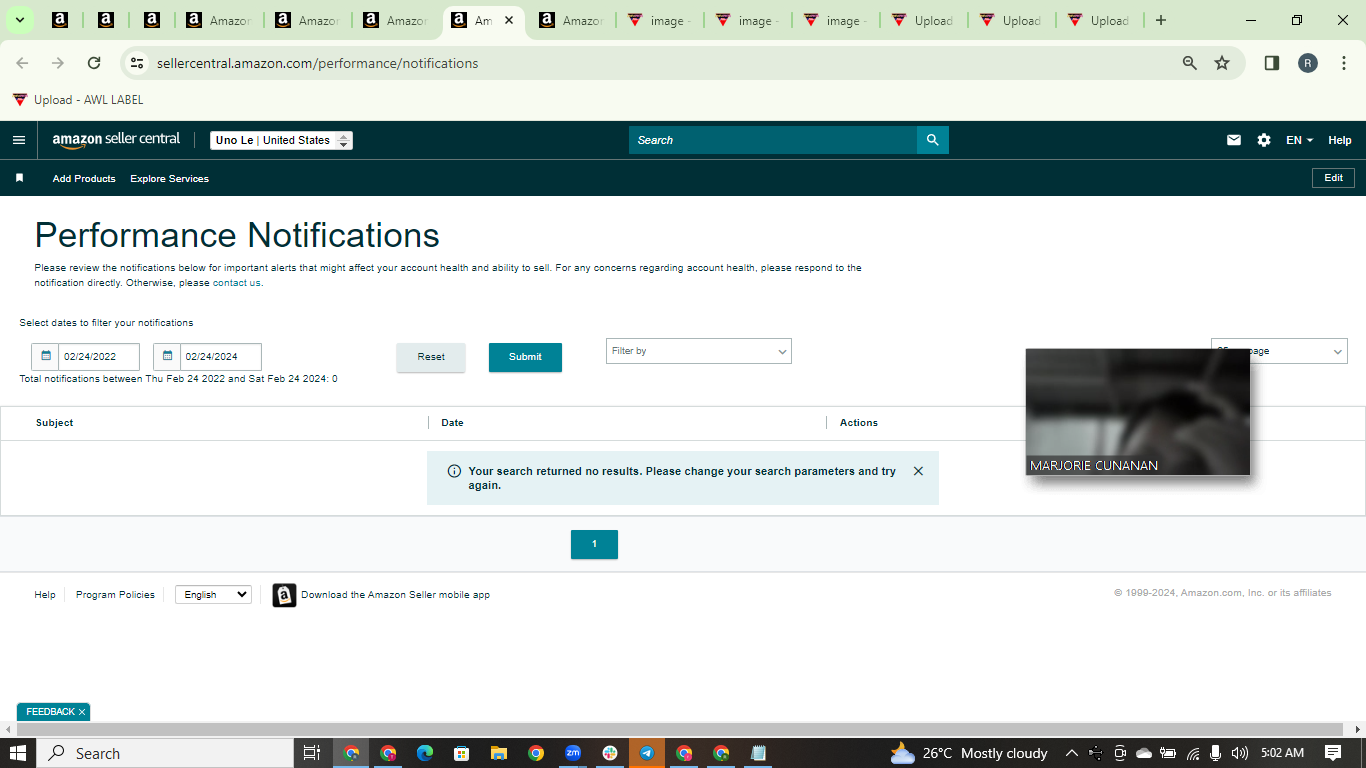Open Microsoft Store from the taskbar
Screen dimensions: 1366x768
coord(462,753)
